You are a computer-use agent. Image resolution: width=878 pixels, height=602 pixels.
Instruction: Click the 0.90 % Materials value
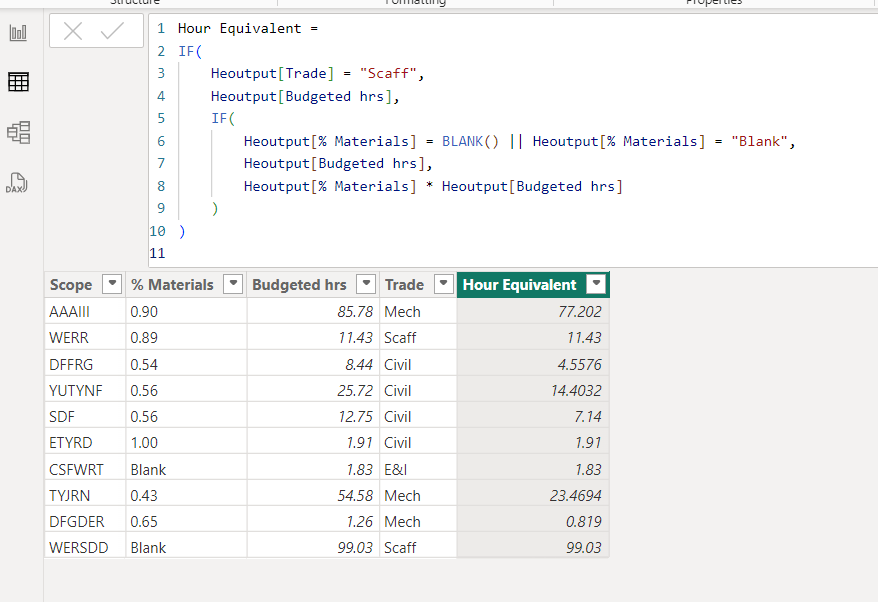pyautogui.click(x=144, y=311)
